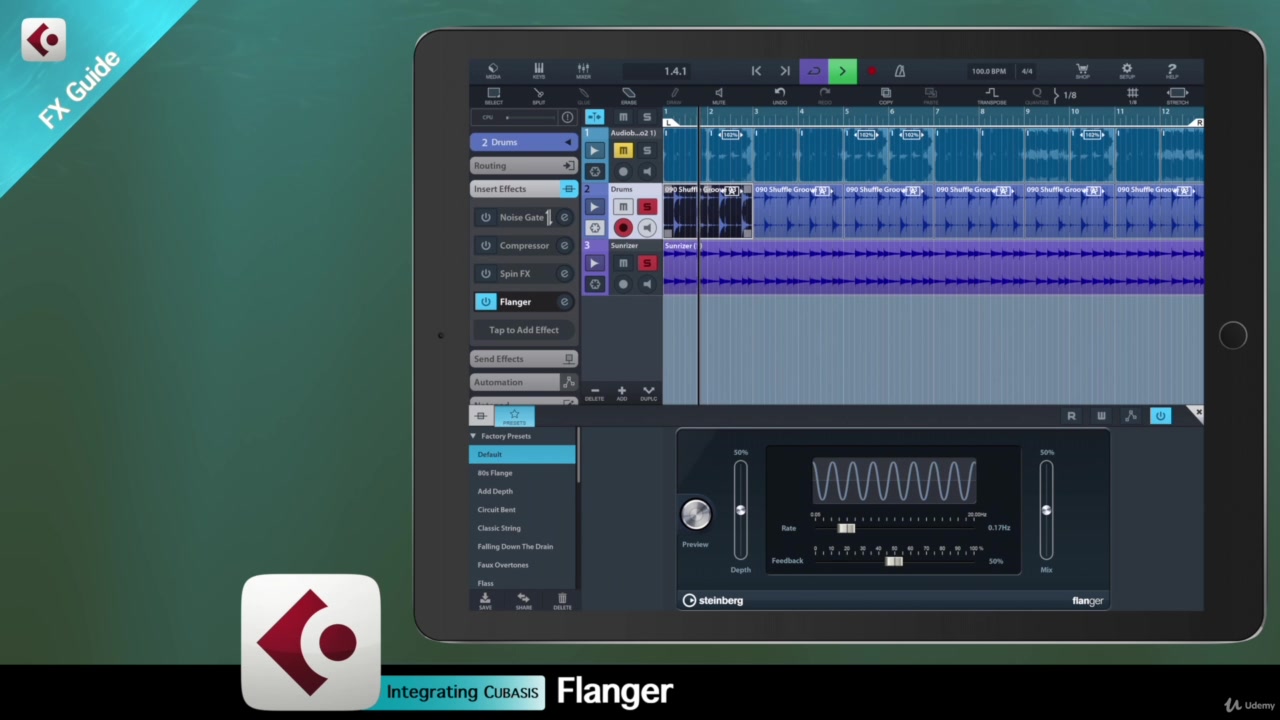Viewport: 1280px width, 720px height.
Task: Unsolo the Drums track red S
Action: point(646,206)
